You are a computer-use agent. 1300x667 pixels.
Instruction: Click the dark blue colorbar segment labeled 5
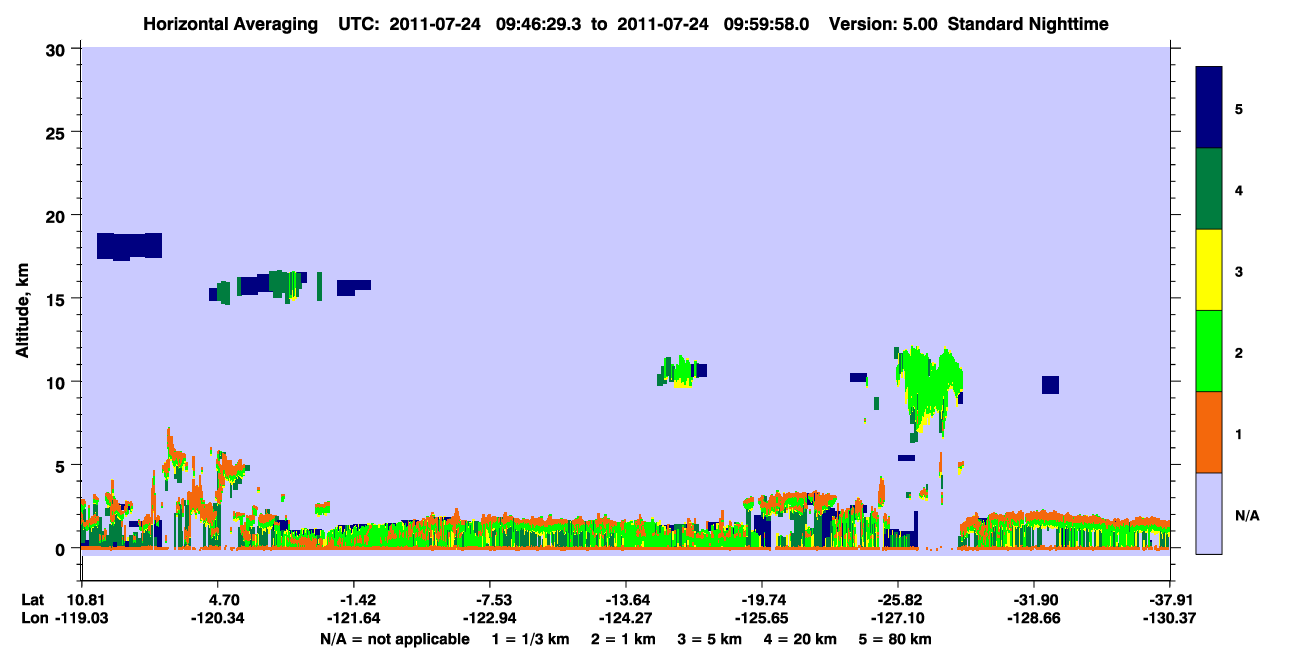(x=1209, y=108)
